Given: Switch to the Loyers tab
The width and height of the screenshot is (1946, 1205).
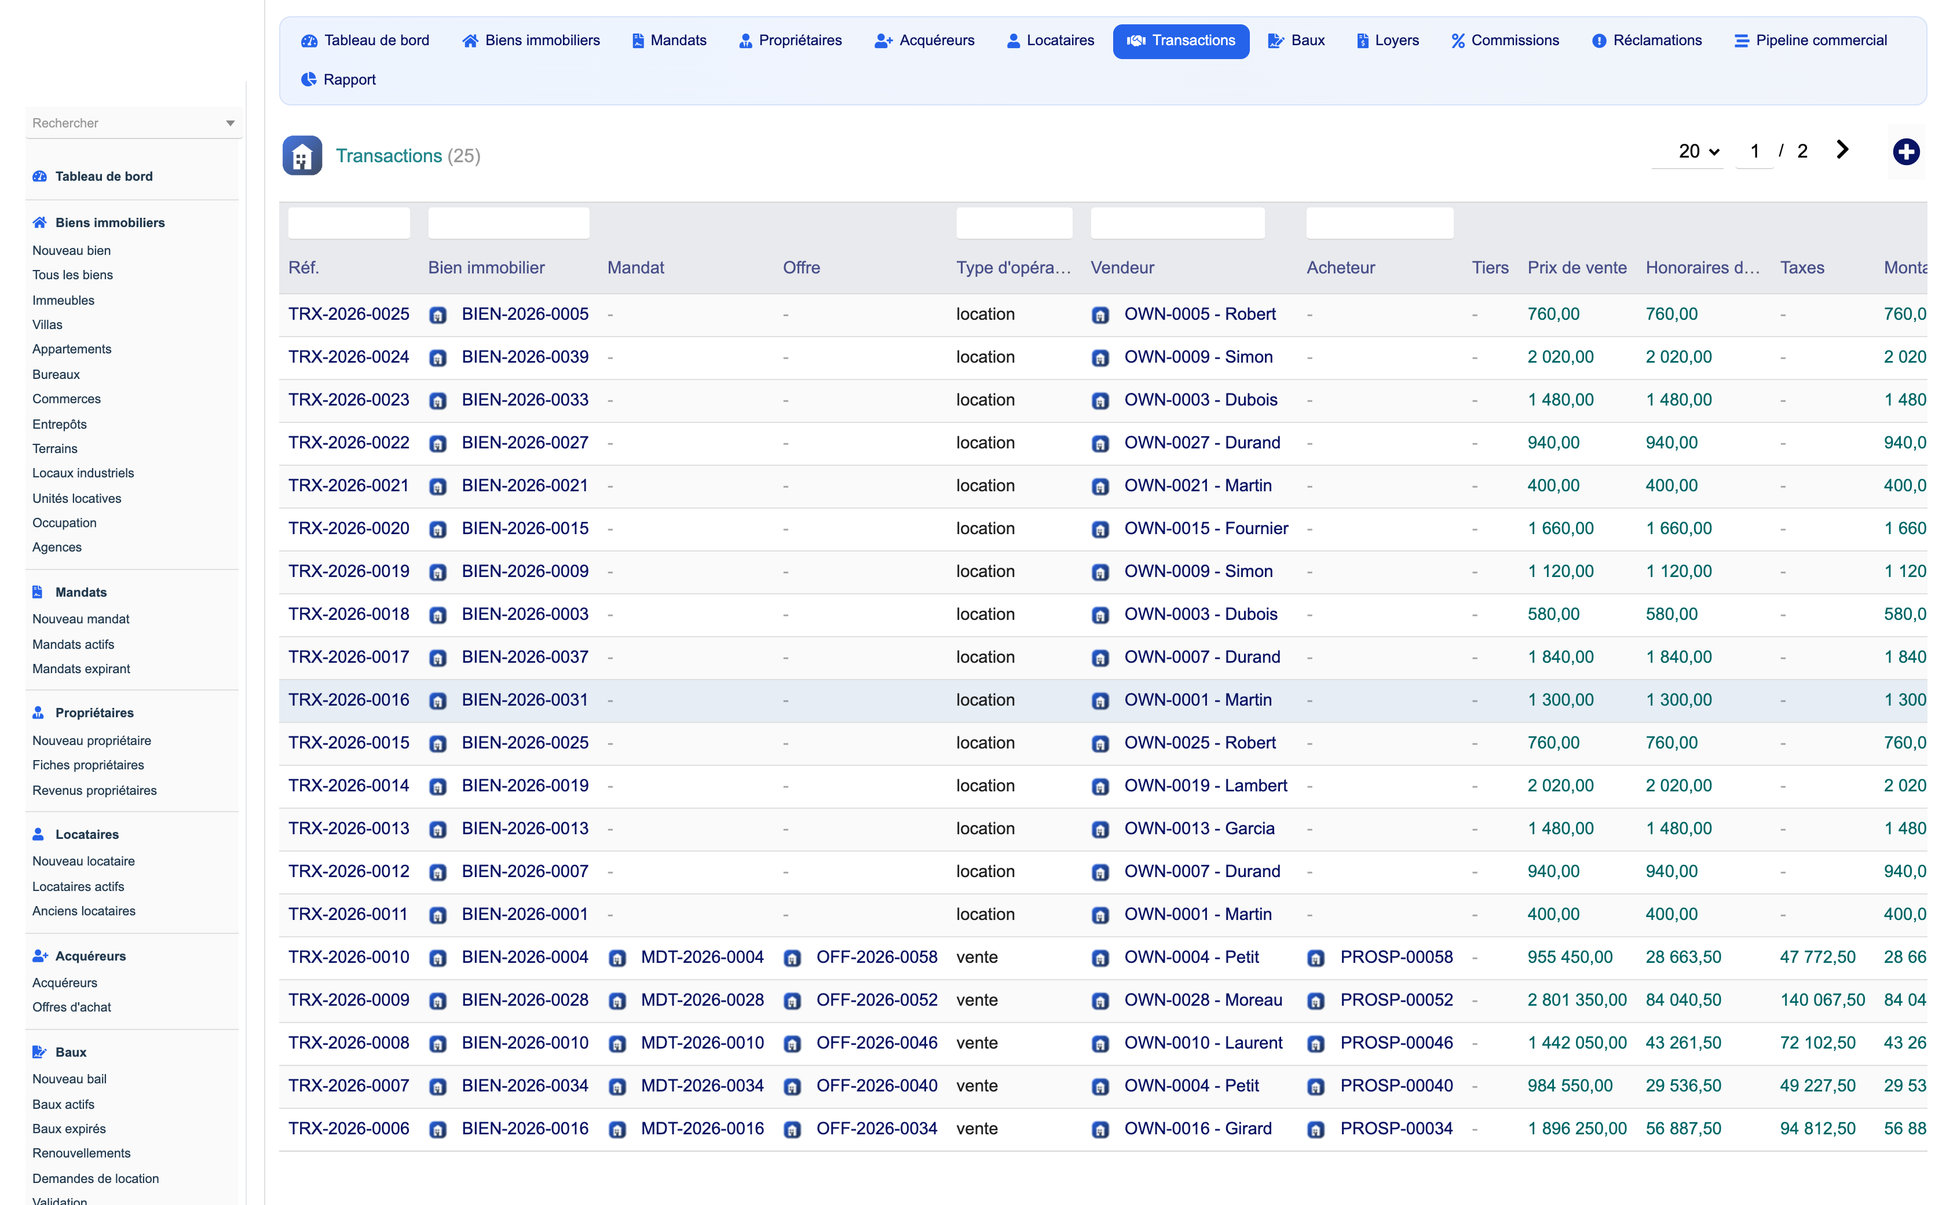Looking at the screenshot, I should (1387, 41).
